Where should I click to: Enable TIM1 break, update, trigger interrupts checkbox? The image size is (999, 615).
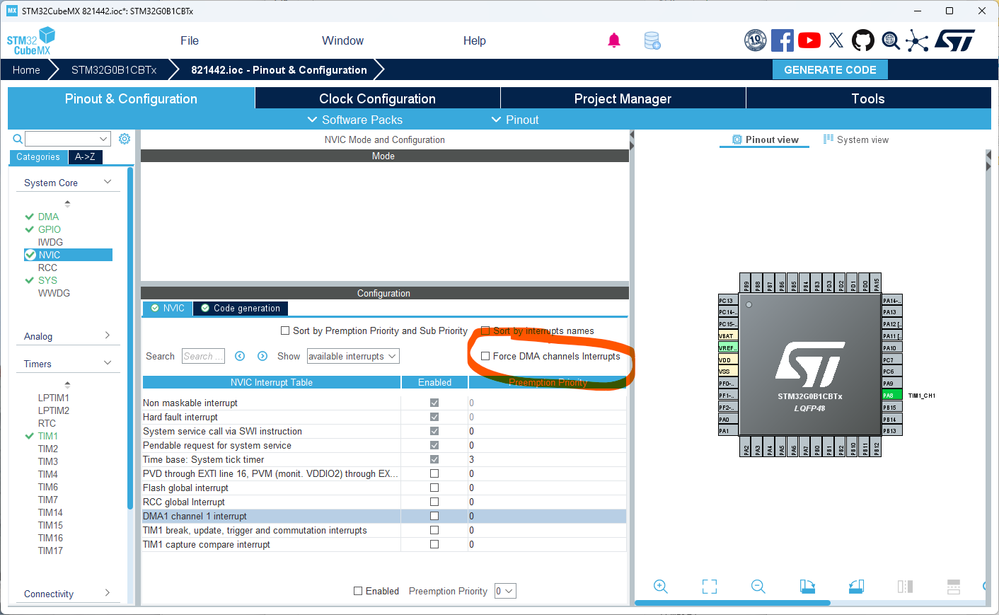click(x=435, y=530)
